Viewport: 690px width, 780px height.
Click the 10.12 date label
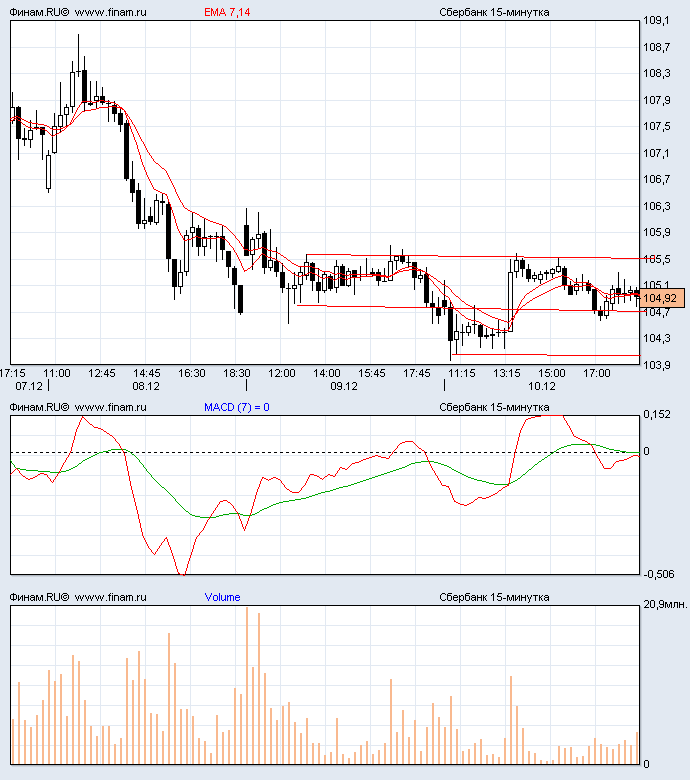[x=542, y=386]
